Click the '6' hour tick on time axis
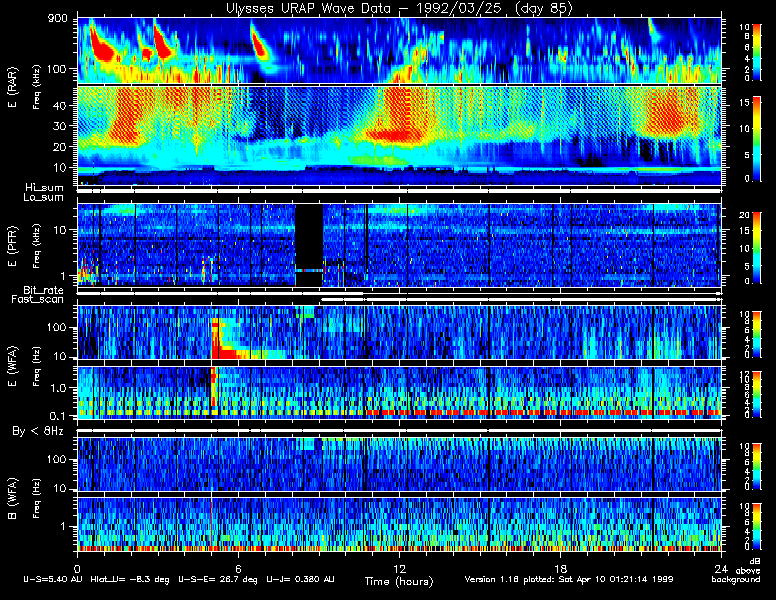The height and width of the screenshot is (600, 776). click(238, 568)
